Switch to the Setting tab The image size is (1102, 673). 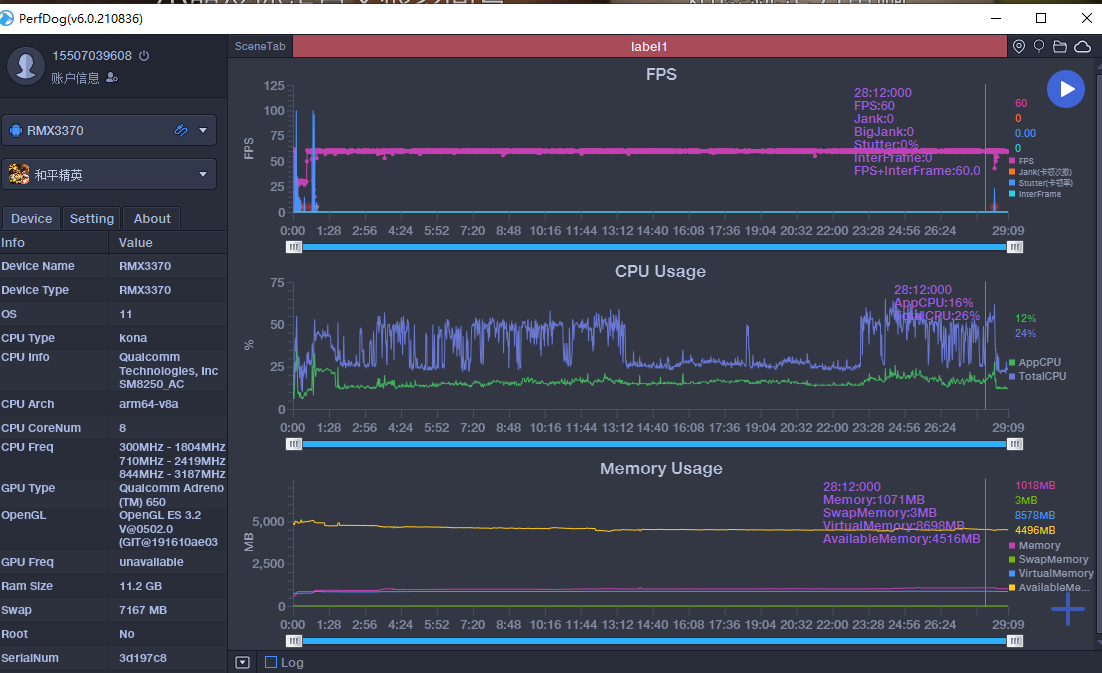click(92, 219)
